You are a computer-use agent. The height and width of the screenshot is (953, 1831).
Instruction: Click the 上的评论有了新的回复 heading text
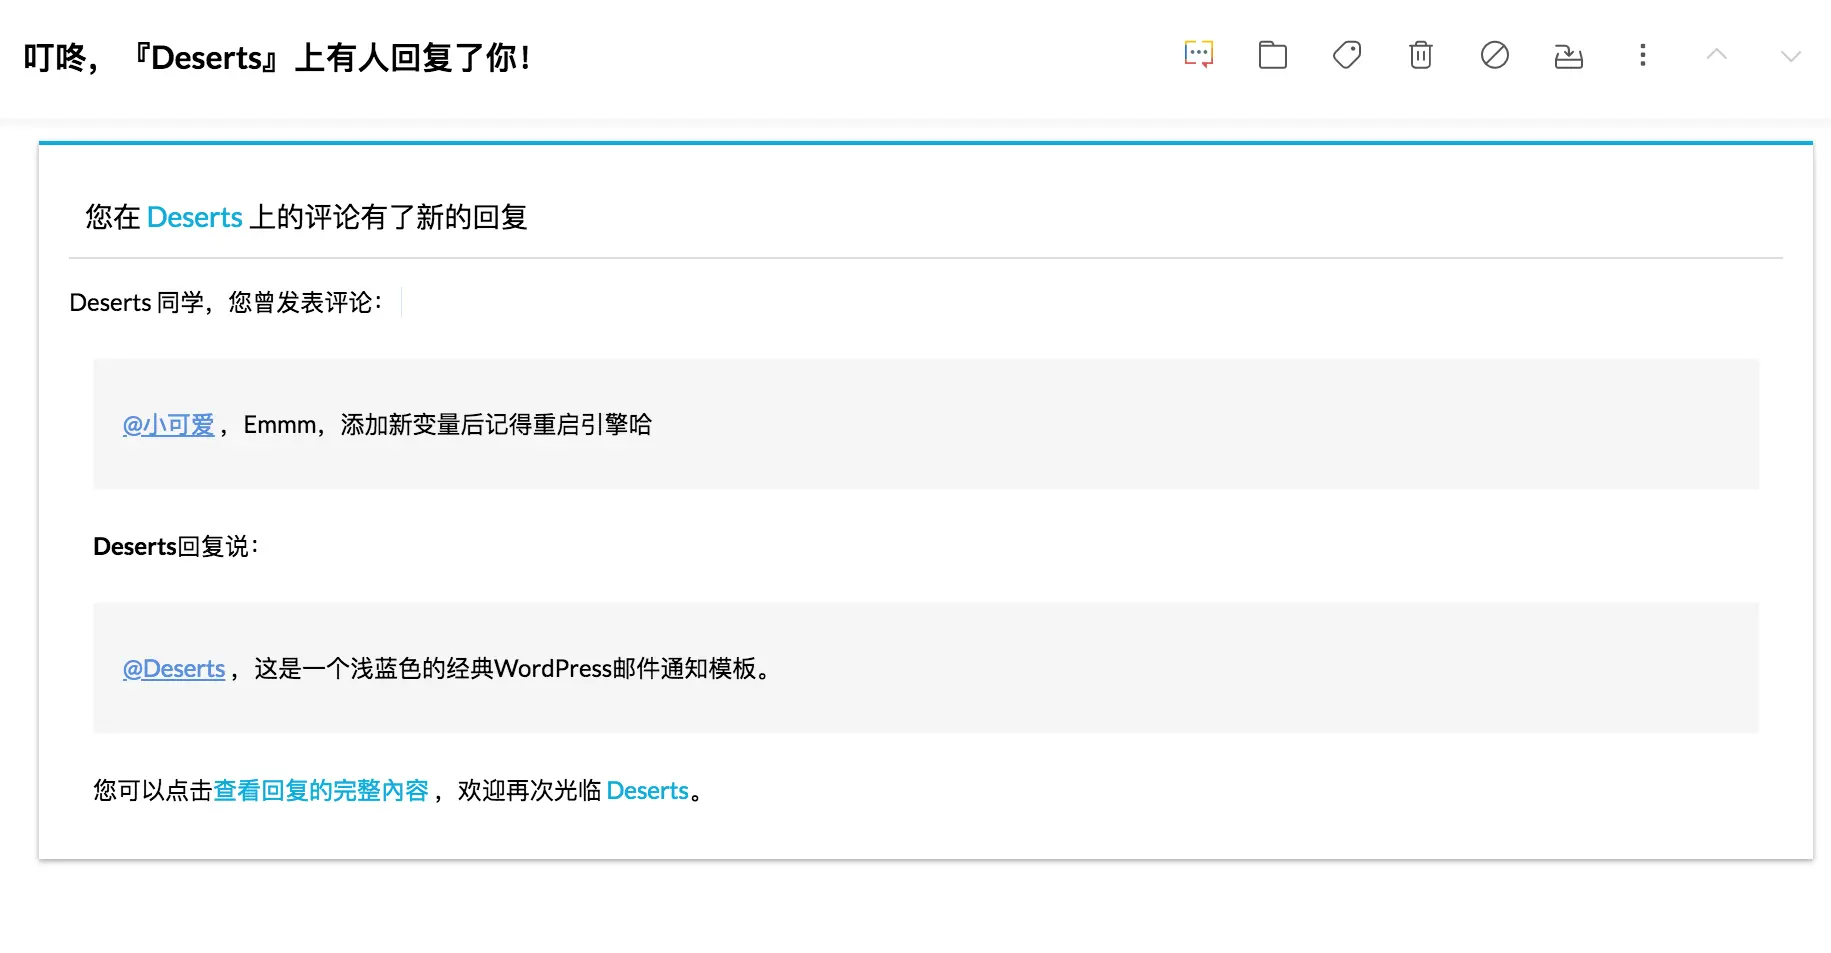388,217
